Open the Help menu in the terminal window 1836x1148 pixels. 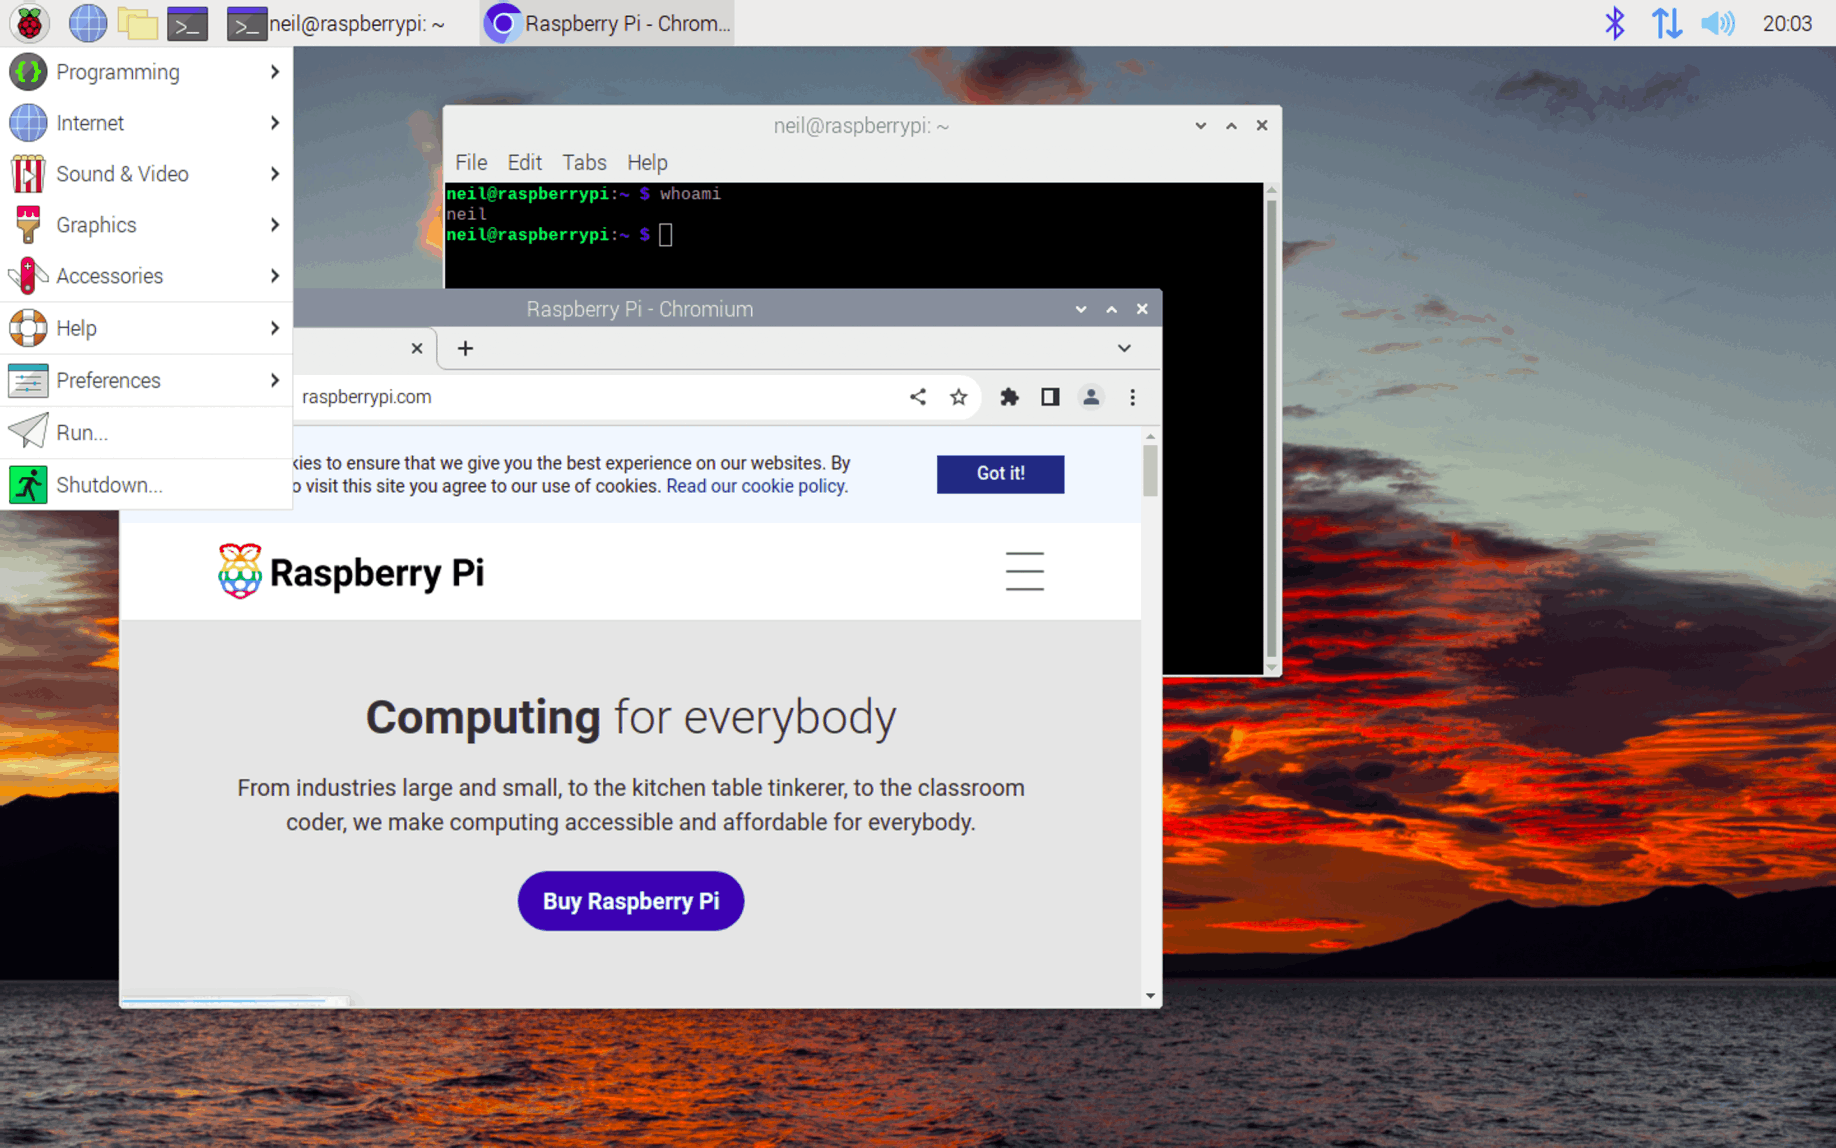(x=647, y=162)
